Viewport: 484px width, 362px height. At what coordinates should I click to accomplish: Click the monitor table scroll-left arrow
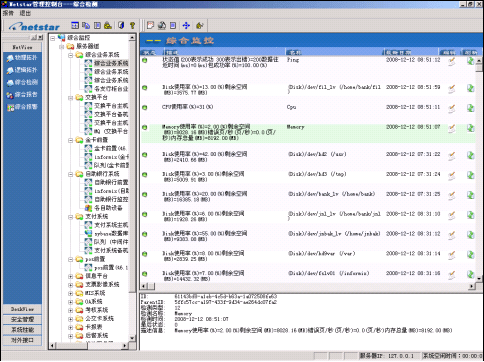click(x=144, y=286)
